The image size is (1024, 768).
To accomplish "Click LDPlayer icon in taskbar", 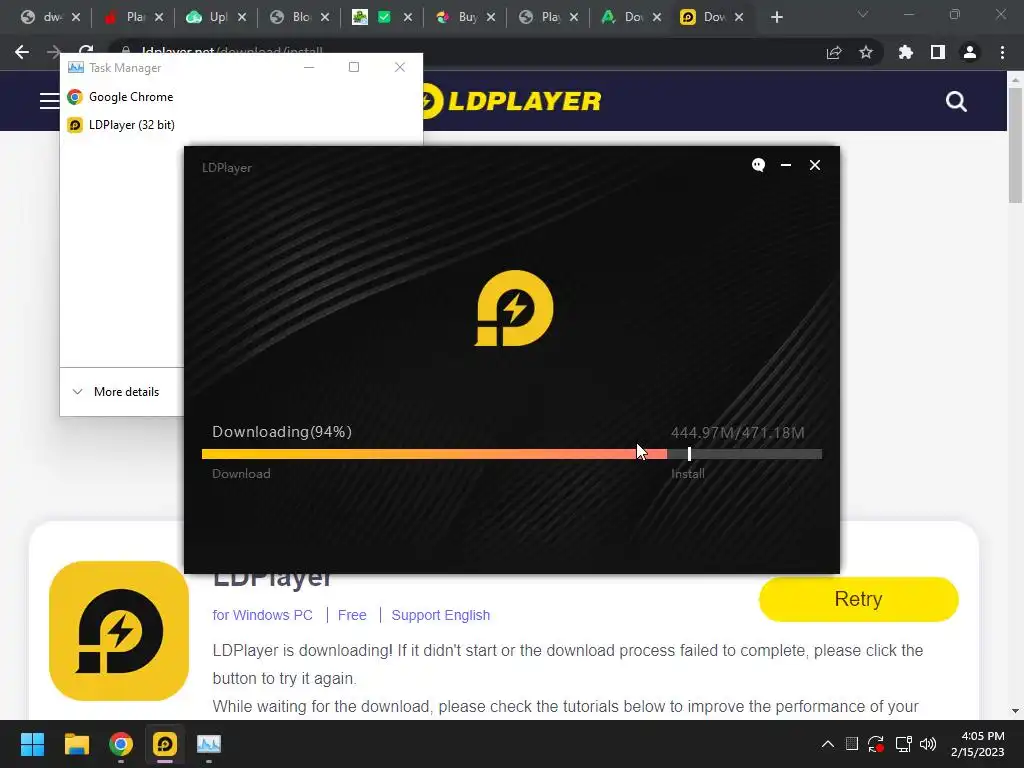I will pos(165,744).
